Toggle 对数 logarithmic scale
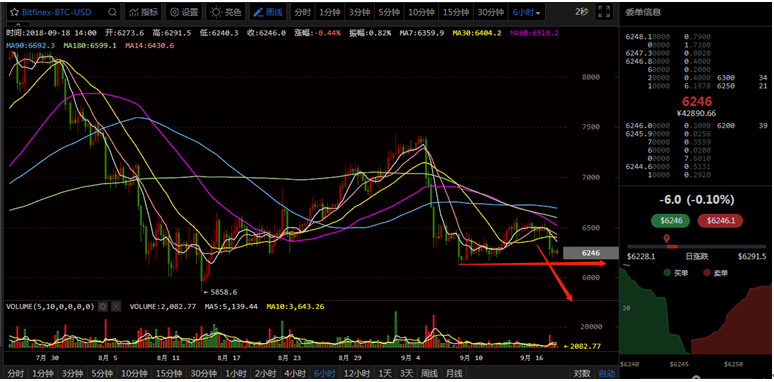774x382 pixels. tap(581, 374)
